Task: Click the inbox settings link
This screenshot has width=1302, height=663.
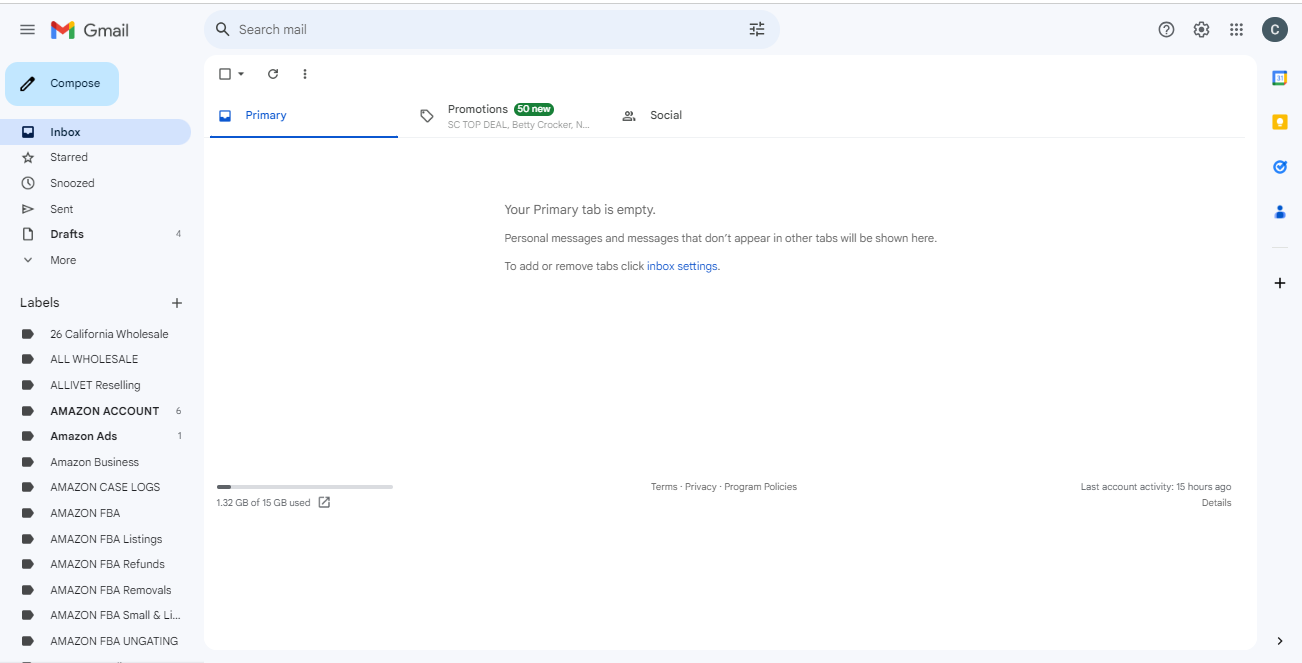Action: click(682, 266)
